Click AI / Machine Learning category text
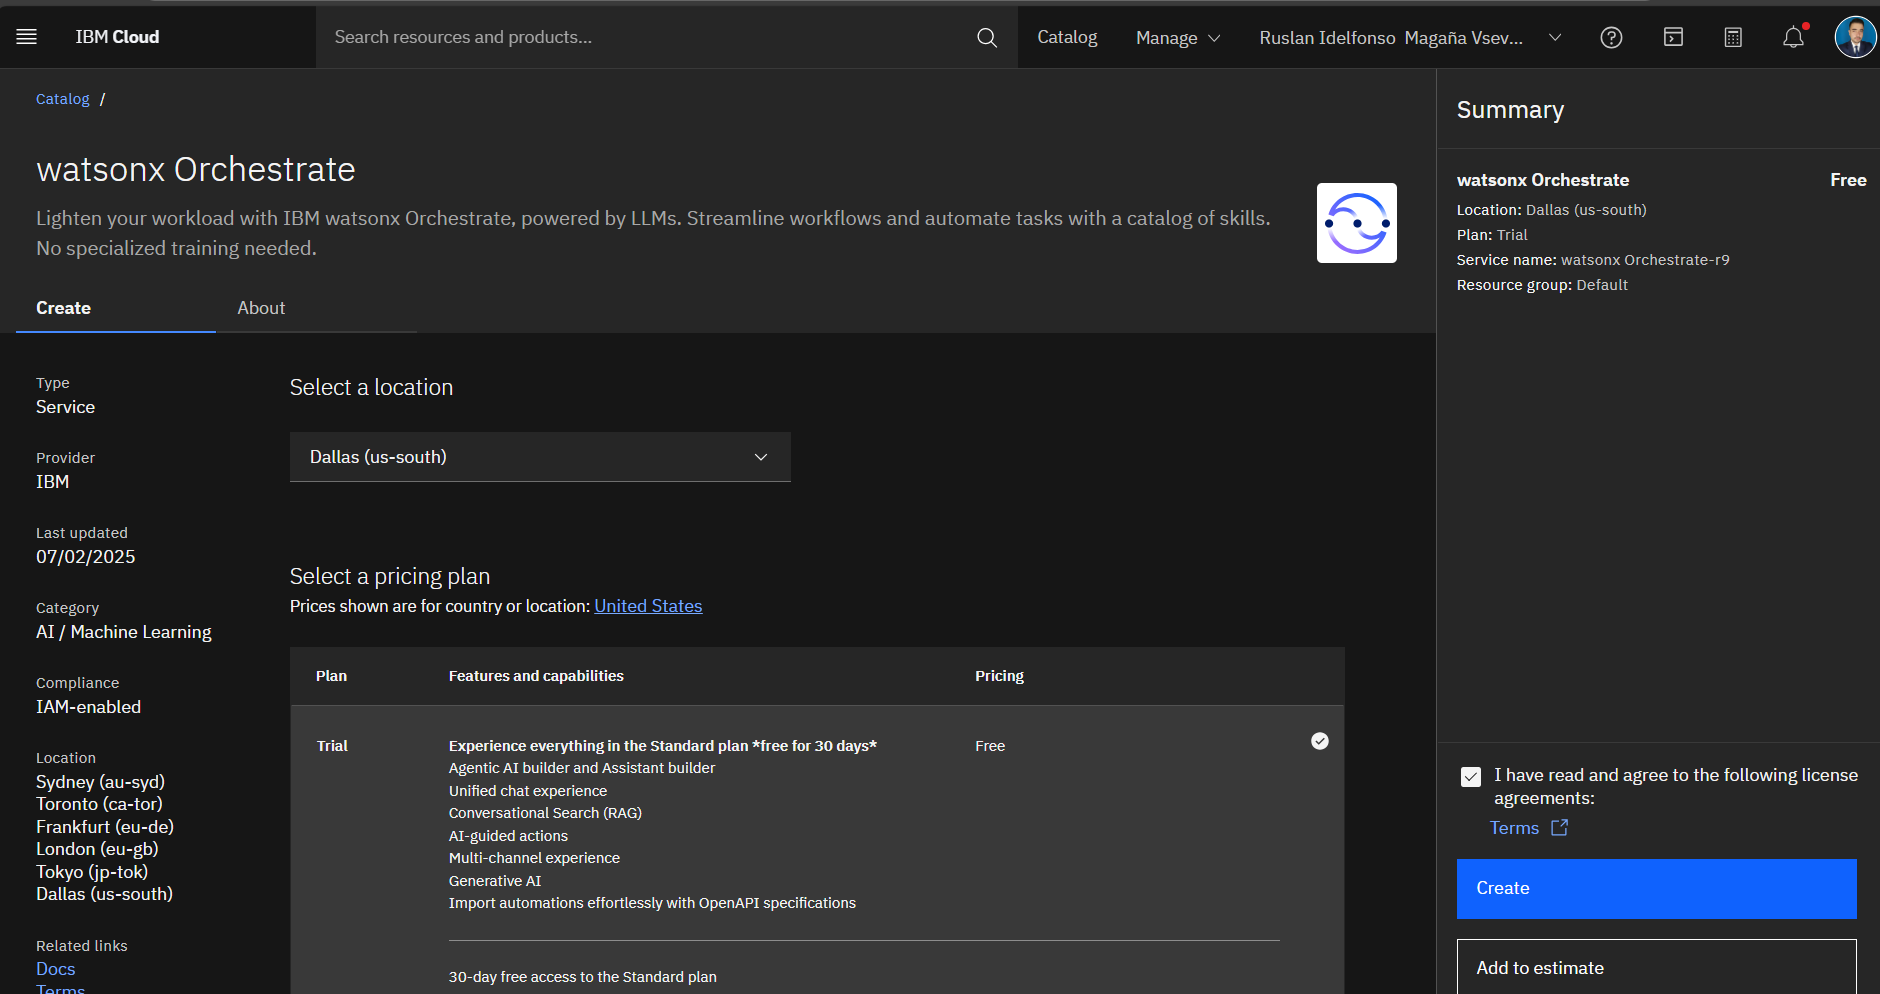1880x994 pixels. tap(124, 632)
